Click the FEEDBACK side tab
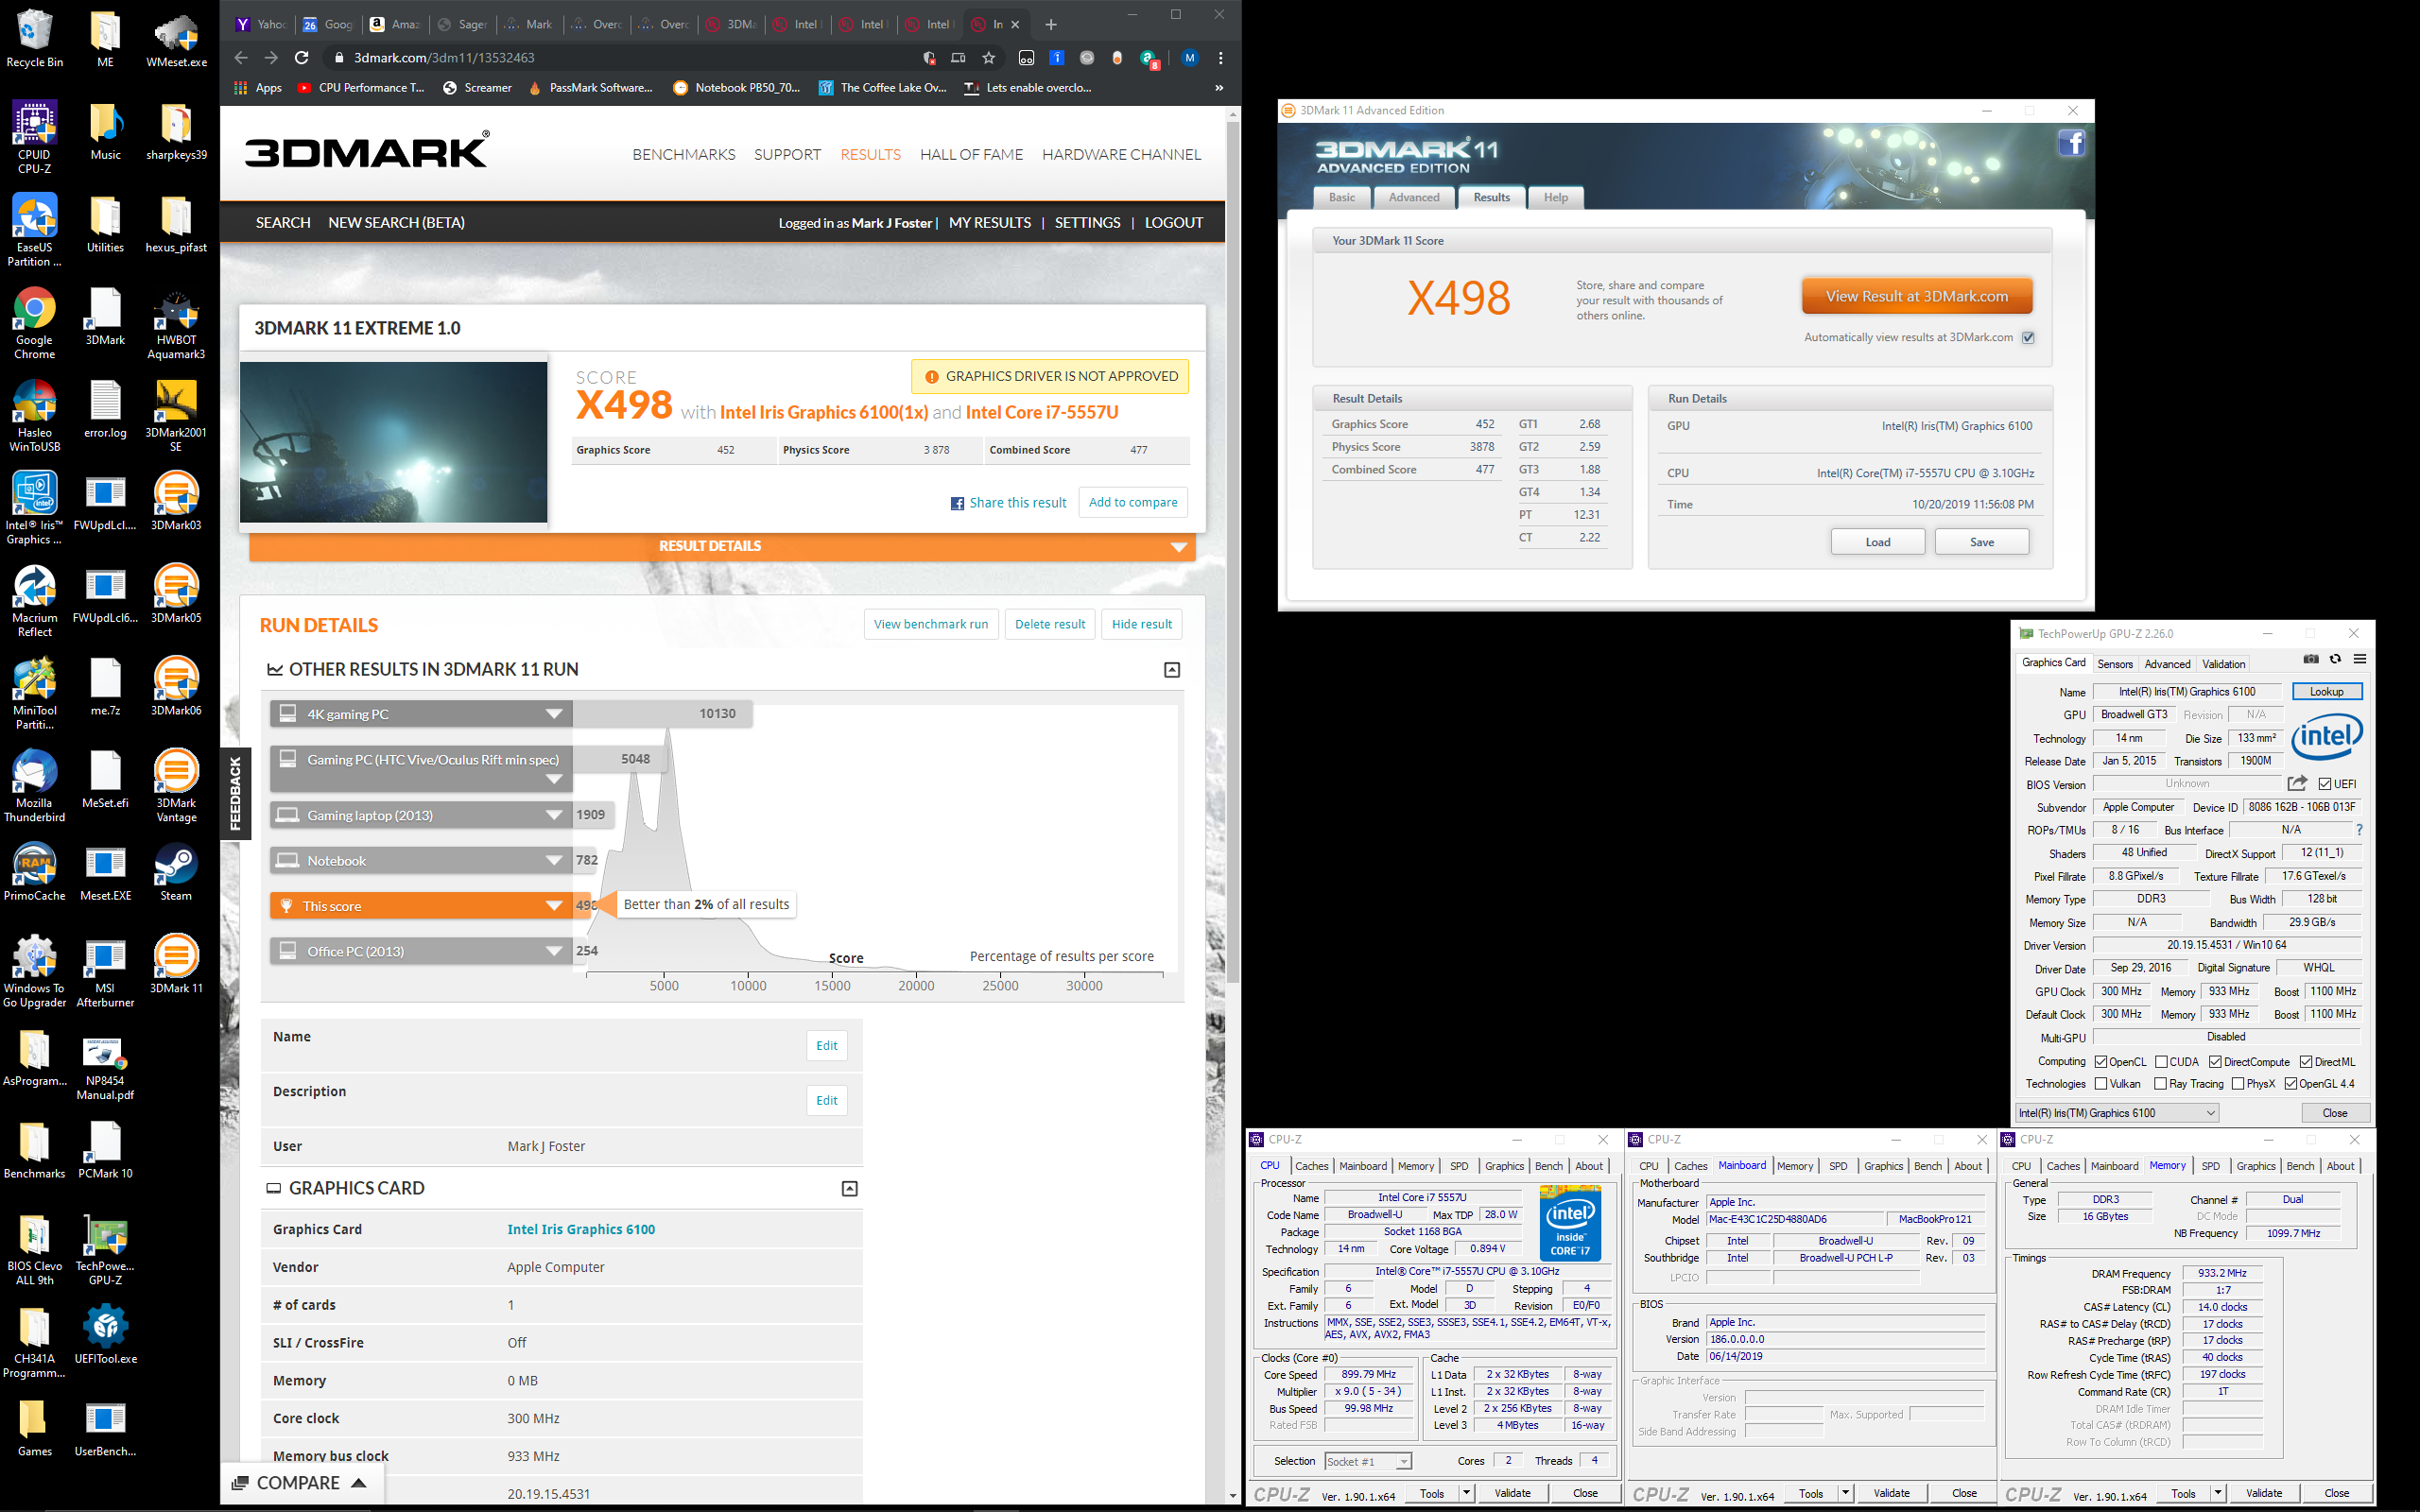The height and width of the screenshot is (1512, 2420). click(236, 794)
